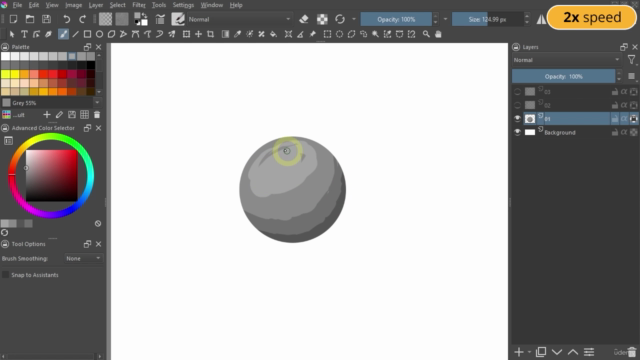Click the Undo arrow
640x360 pixels.
pos(67,19)
